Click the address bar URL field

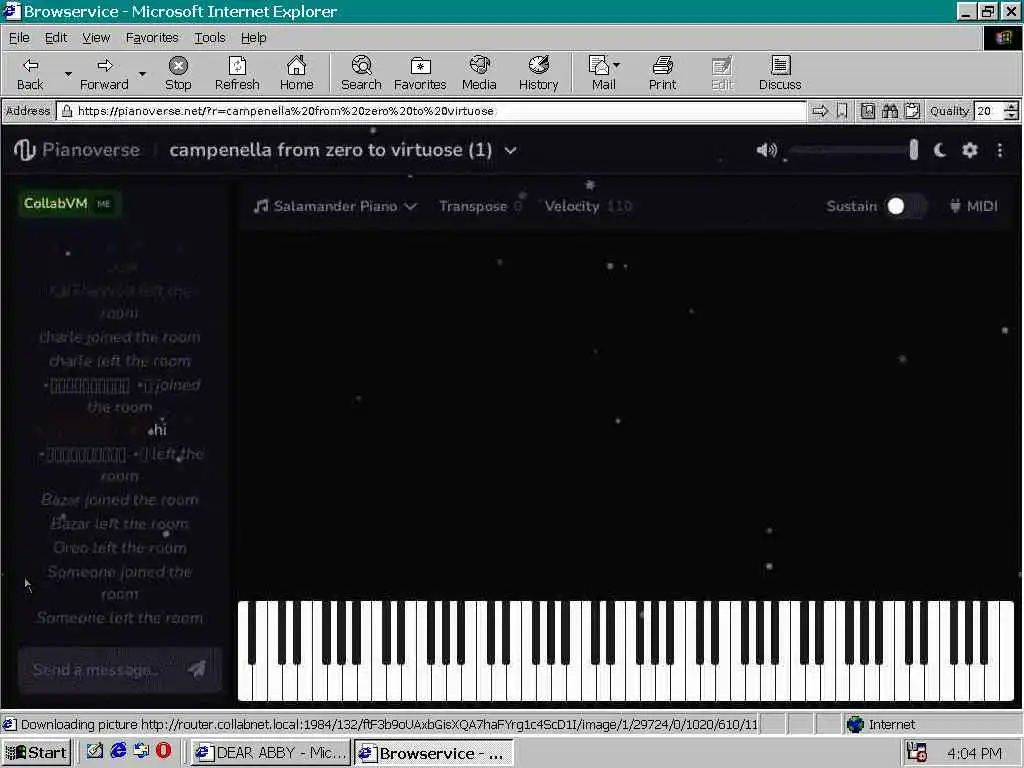tap(431, 111)
